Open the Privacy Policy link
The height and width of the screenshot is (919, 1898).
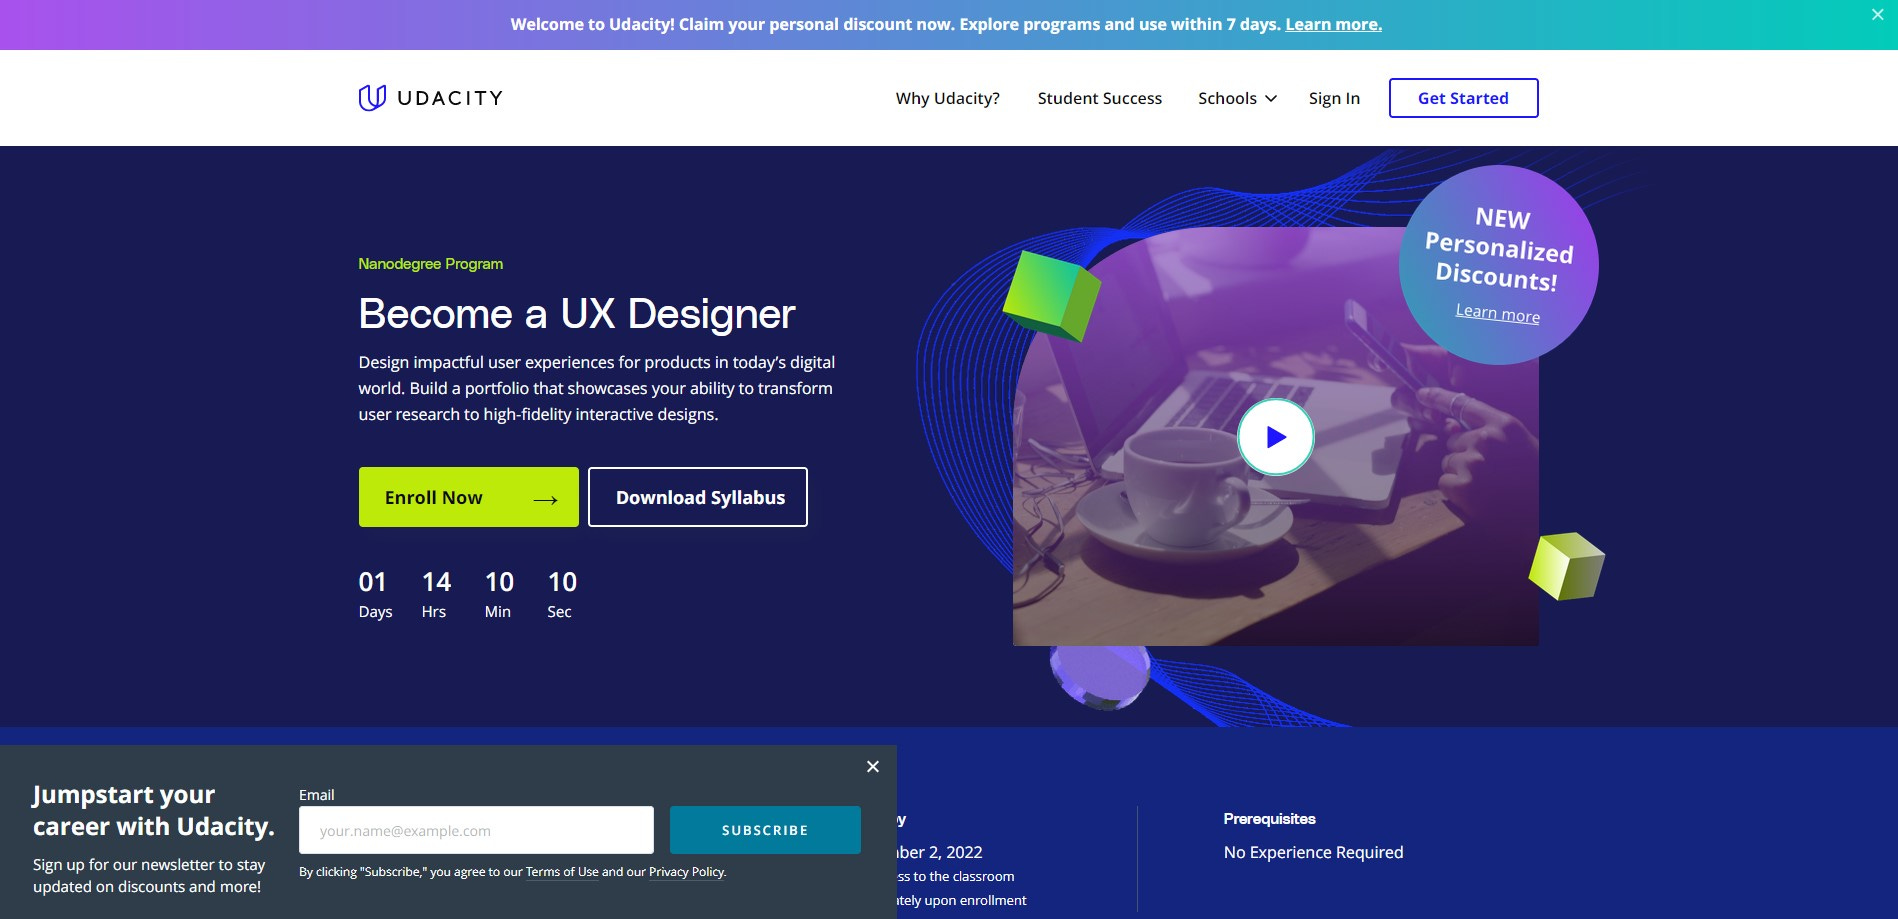point(686,872)
